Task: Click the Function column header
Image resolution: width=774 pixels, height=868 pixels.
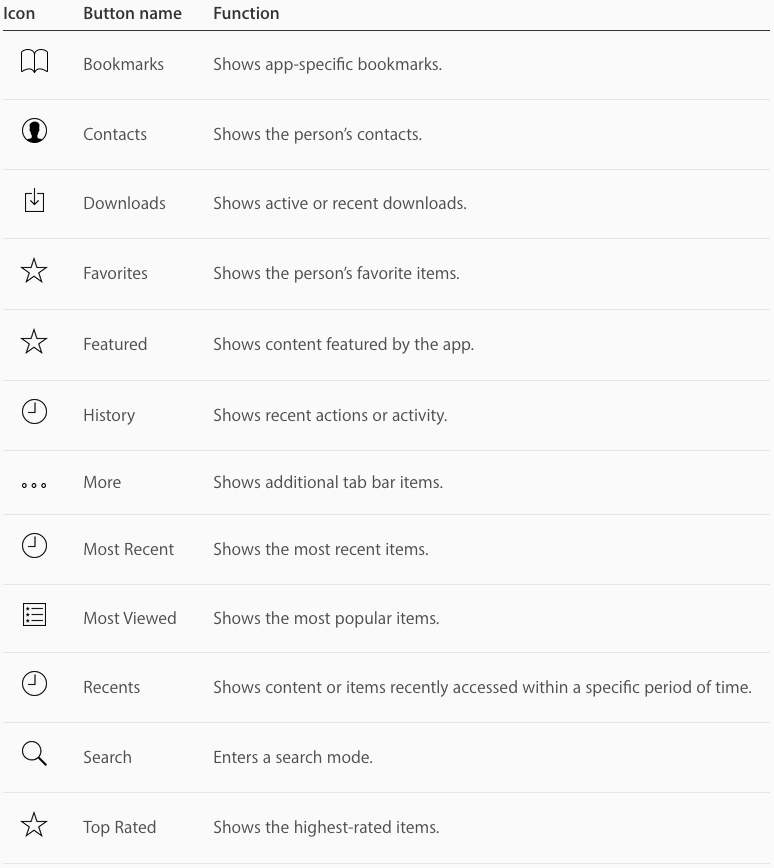Action: [246, 13]
